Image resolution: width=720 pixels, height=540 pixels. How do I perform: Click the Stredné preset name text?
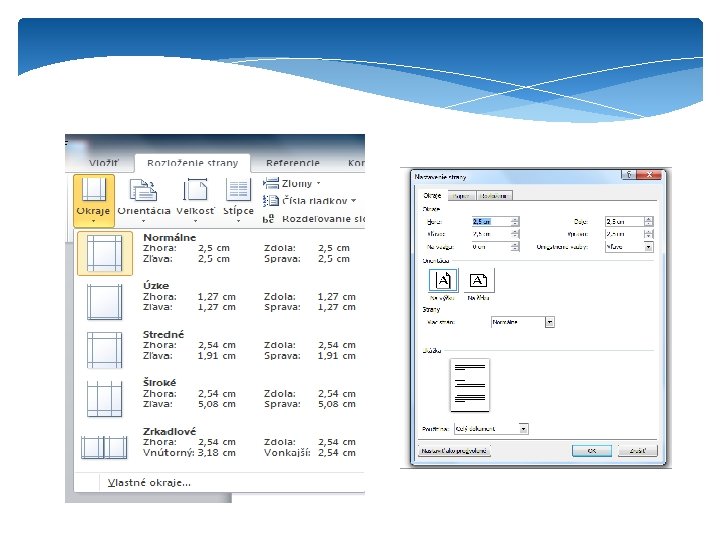point(163,334)
